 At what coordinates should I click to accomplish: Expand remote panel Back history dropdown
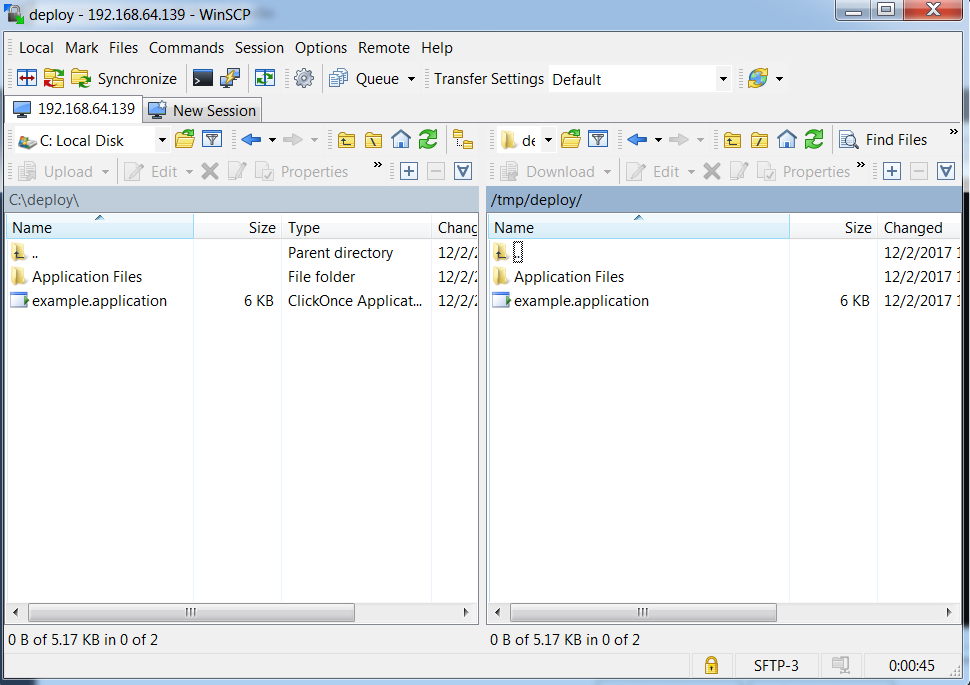(658, 140)
